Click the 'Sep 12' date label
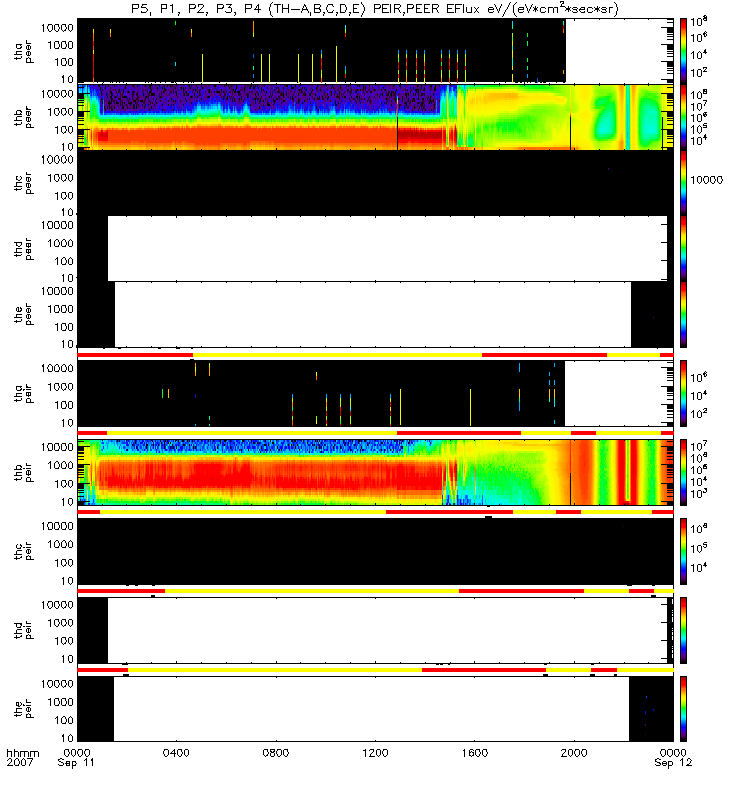Screen dimensions: 750x800 [673, 763]
